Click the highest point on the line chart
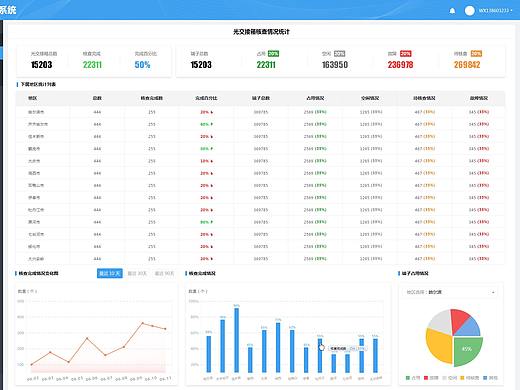The image size is (520, 390). click(143, 323)
